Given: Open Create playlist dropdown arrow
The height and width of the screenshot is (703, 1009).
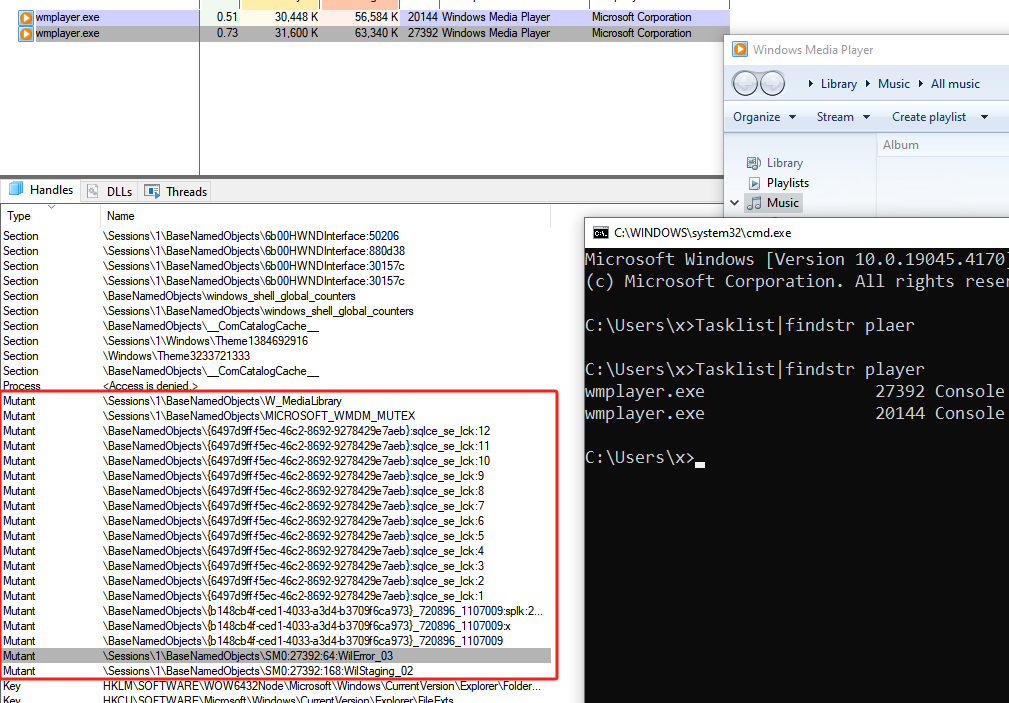Looking at the screenshot, I should [x=984, y=117].
